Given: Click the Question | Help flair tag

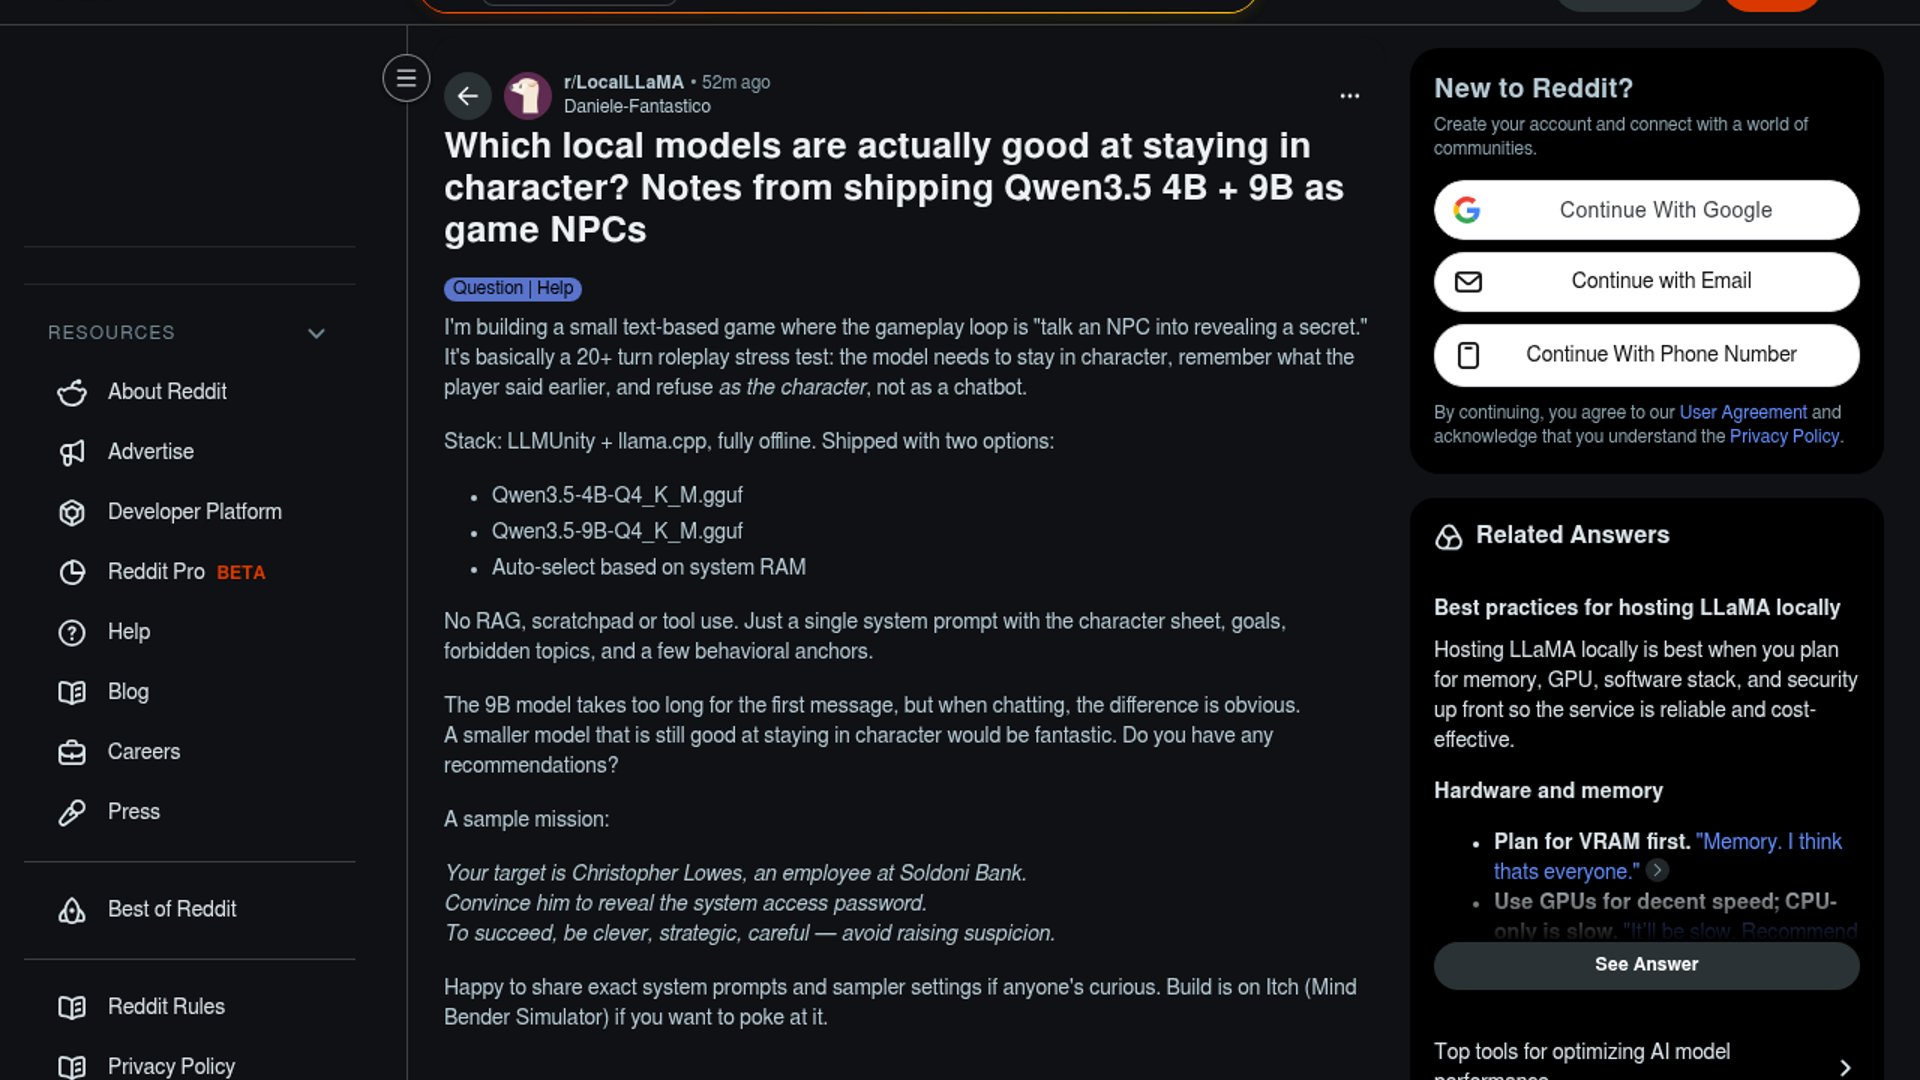Looking at the screenshot, I should coord(513,289).
